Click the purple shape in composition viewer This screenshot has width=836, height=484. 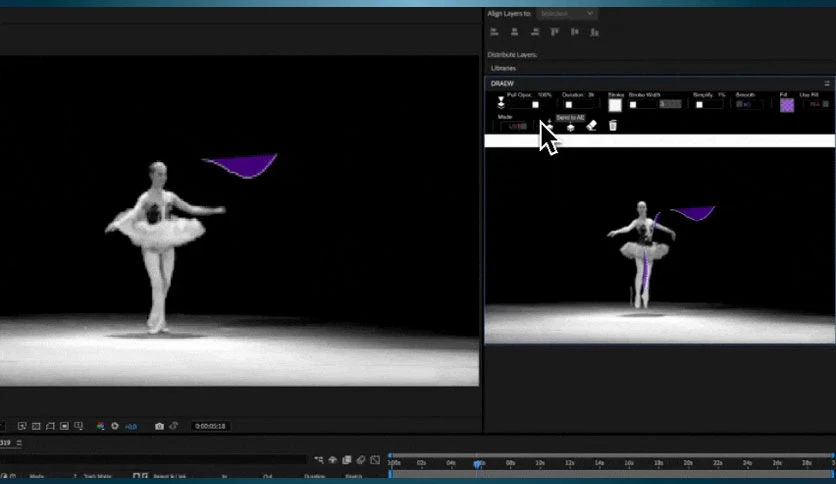tap(243, 165)
